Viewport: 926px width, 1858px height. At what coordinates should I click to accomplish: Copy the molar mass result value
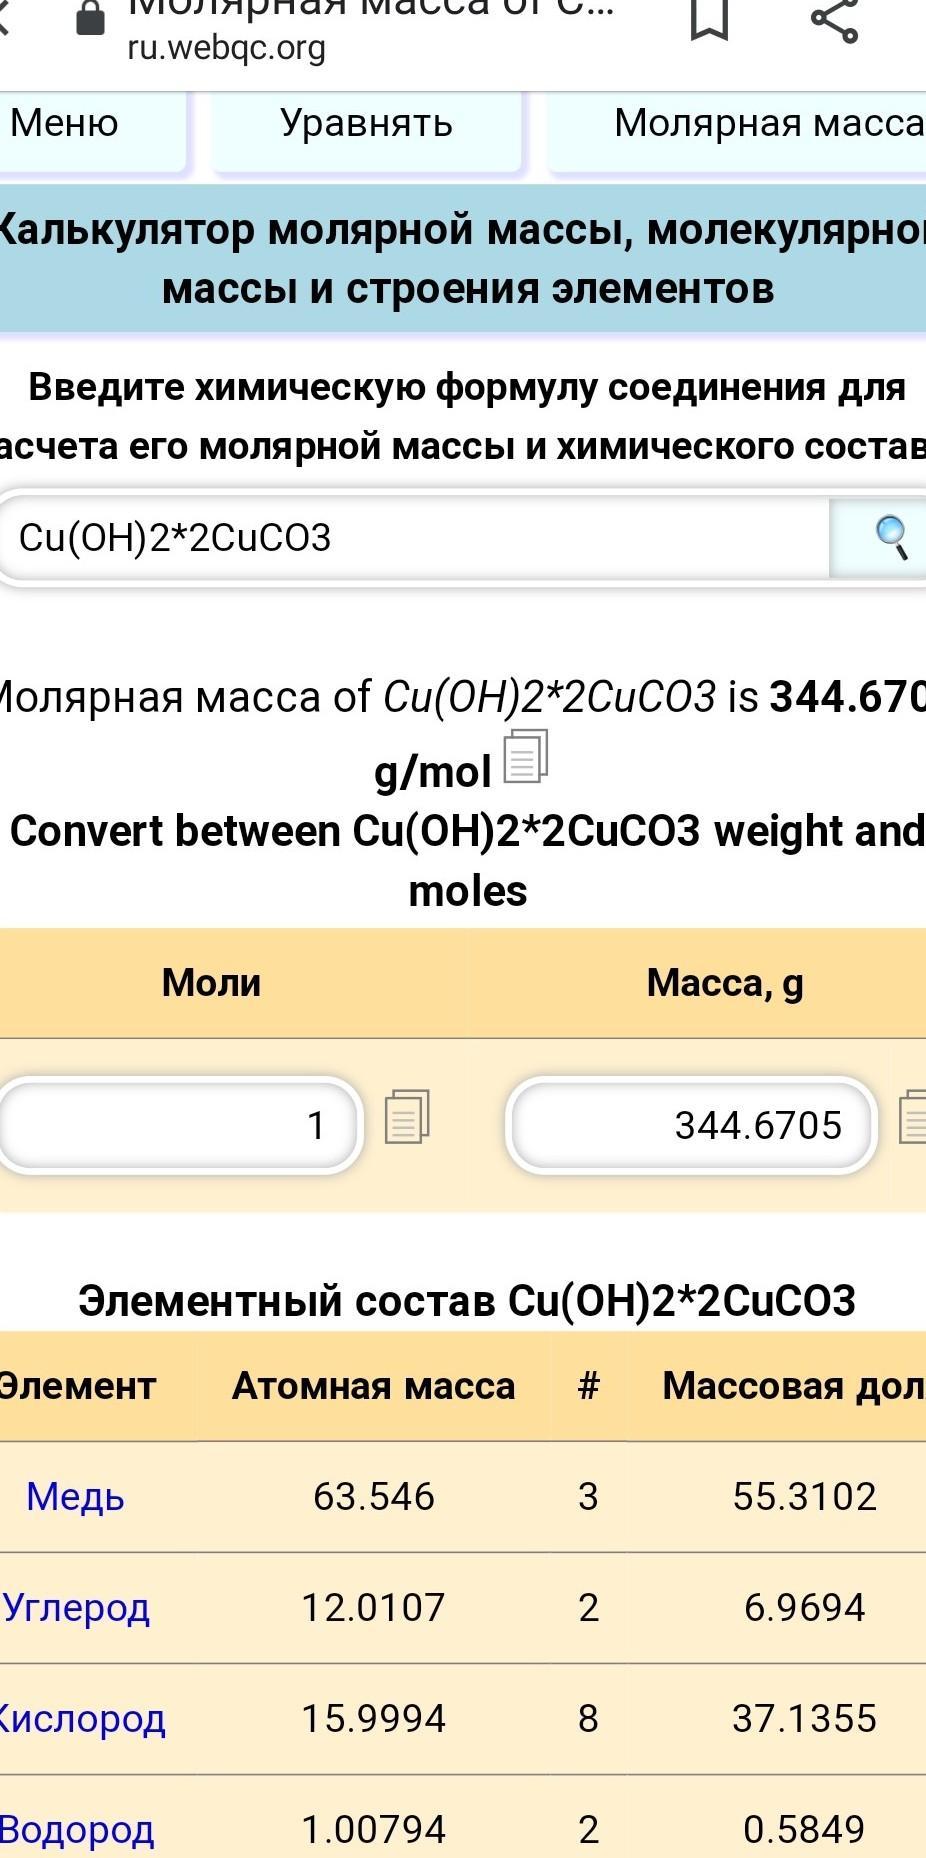[x=525, y=758]
